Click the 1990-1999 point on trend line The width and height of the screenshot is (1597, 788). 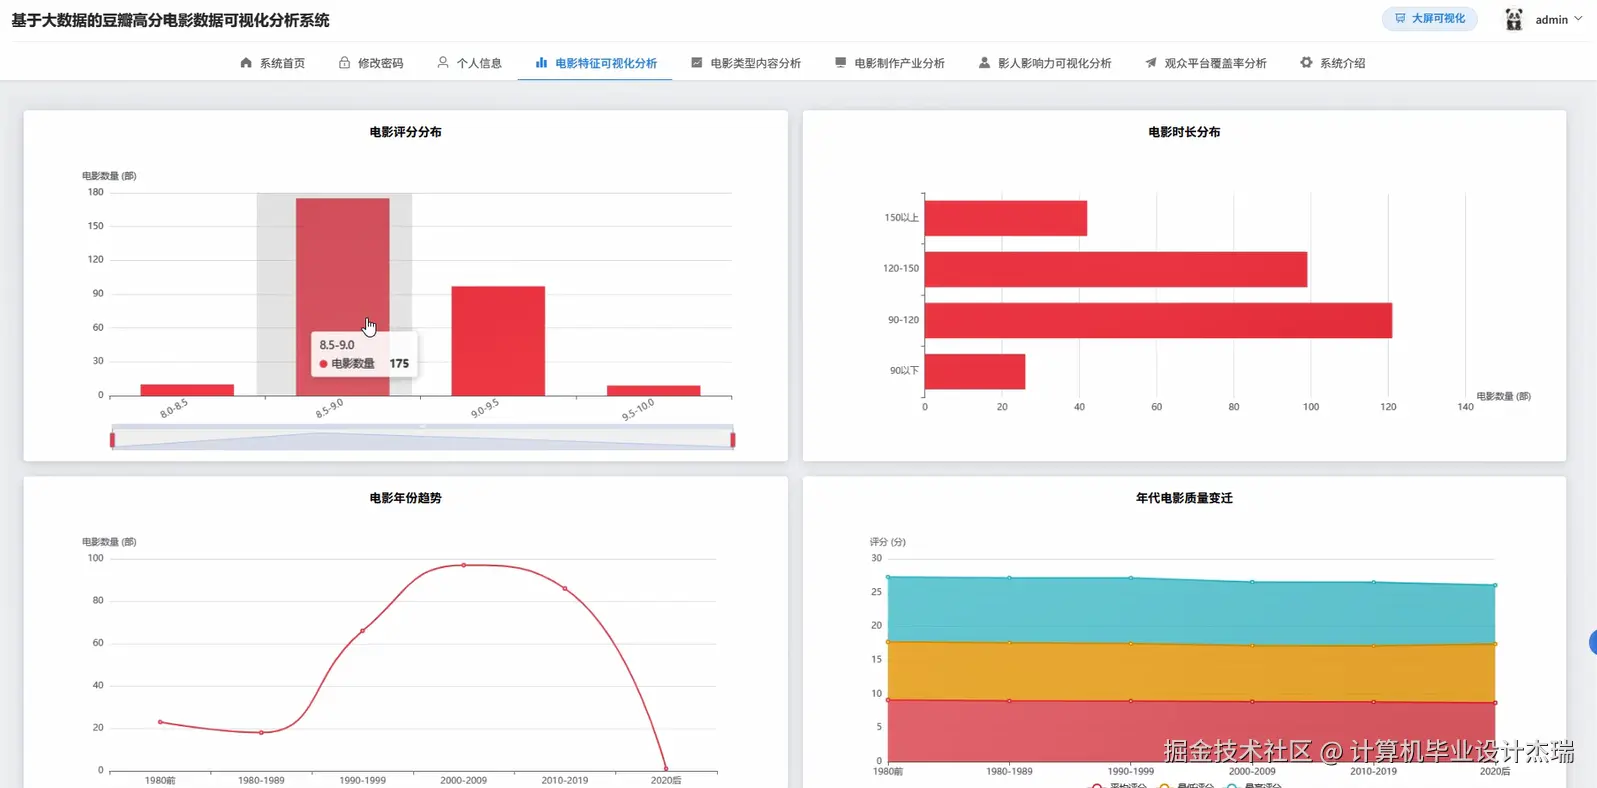[362, 631]
